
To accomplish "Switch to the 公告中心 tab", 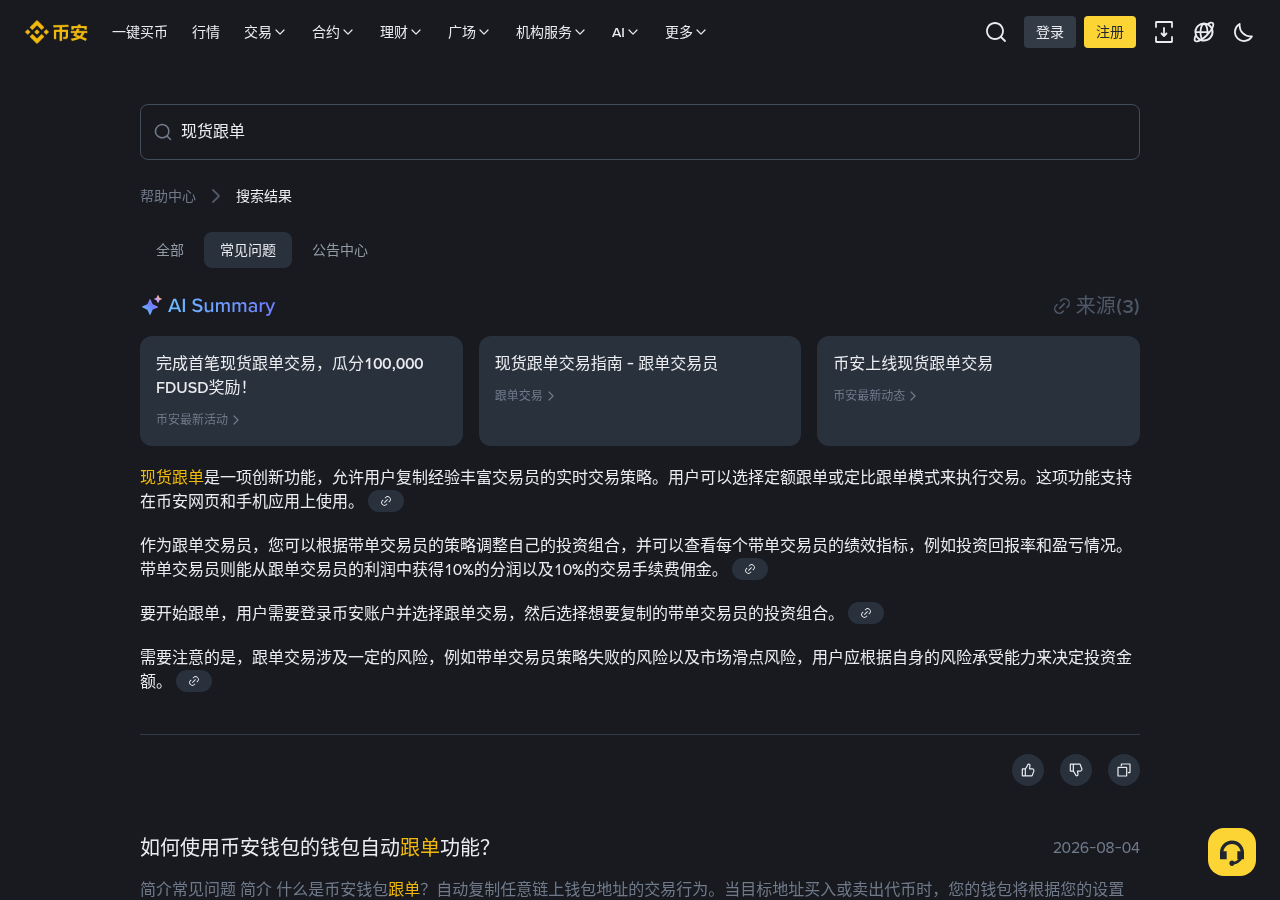I will tap(340, 250).
